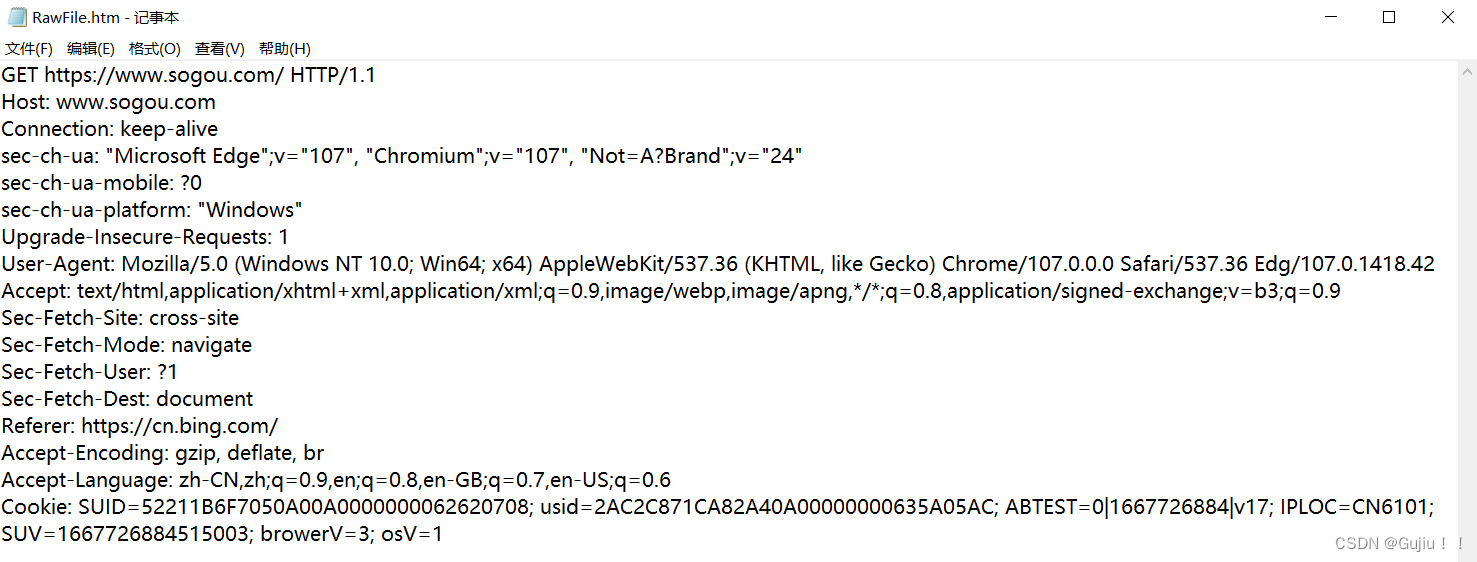1477x562 pixels.
Task: Click the vertical scrollbar up arrow
Action: point(1468,70)
